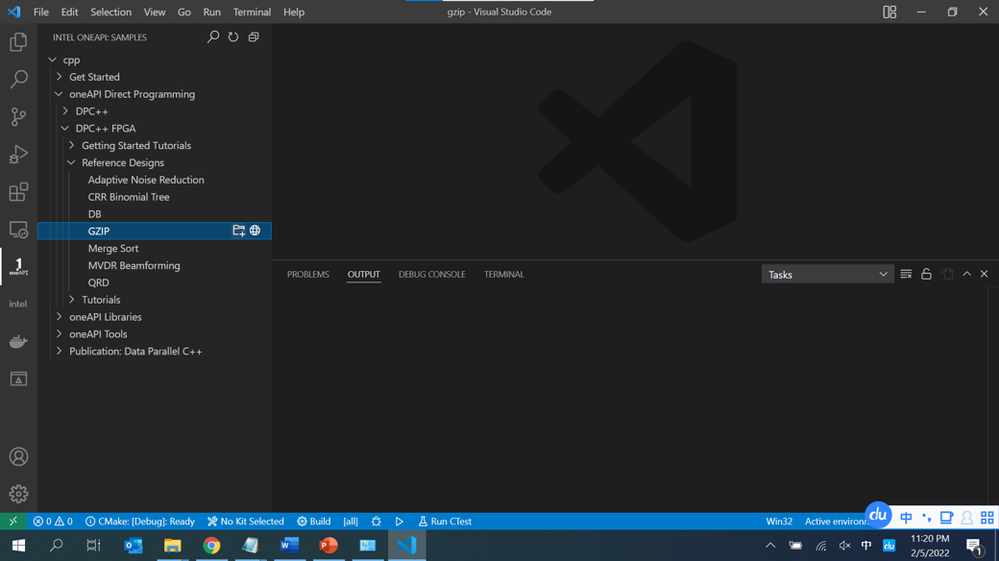Expand the Tutorials node

click(x=71, y=300)
